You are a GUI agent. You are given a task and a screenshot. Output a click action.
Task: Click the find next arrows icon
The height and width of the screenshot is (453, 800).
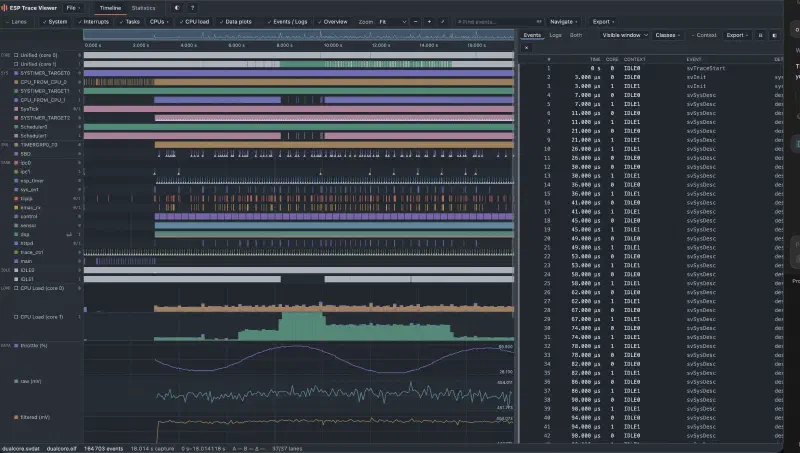pyautogui.click(x=539, y=22)
